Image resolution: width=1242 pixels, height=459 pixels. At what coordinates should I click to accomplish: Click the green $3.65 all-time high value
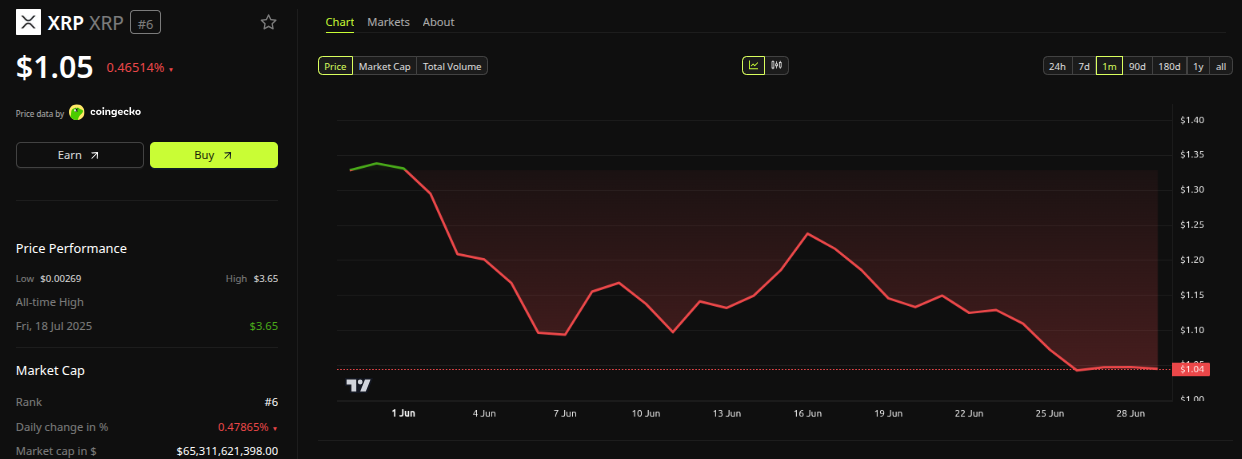264,326
